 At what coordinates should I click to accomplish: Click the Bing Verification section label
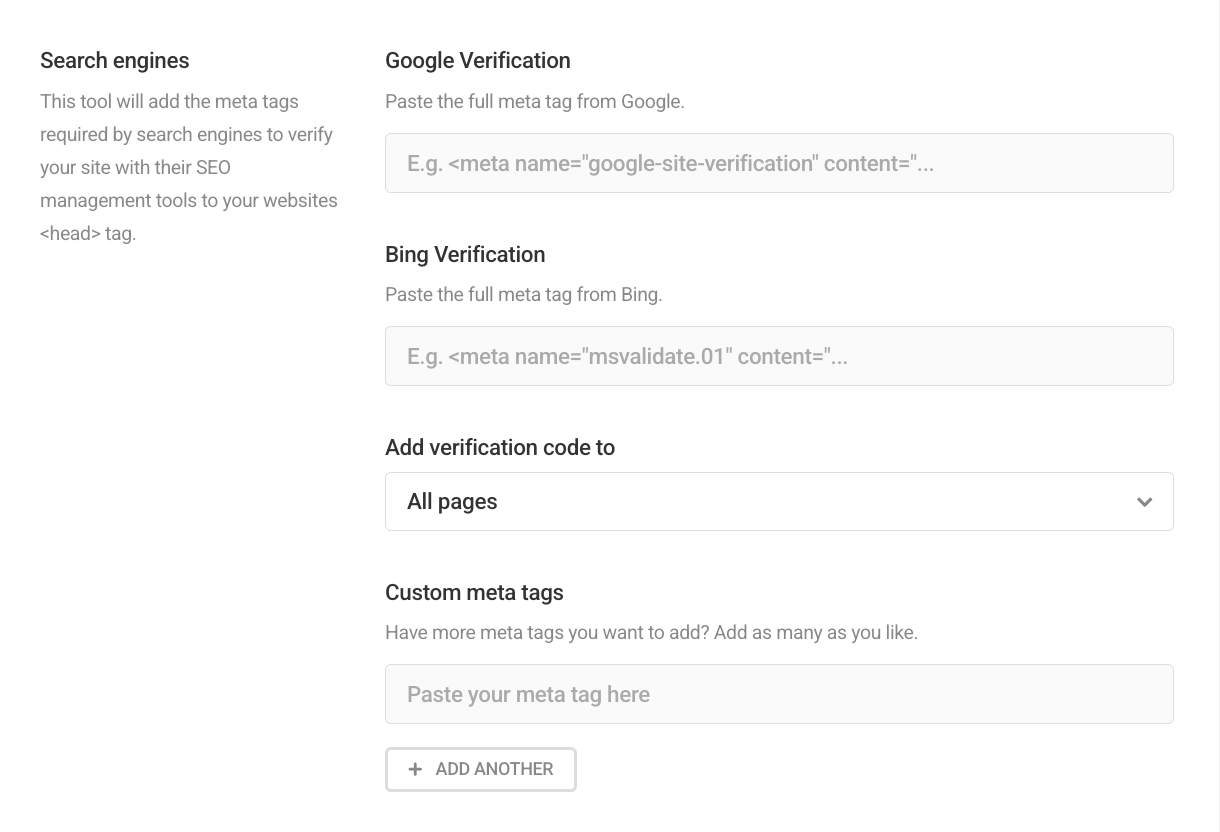click(x=464, y=254)
